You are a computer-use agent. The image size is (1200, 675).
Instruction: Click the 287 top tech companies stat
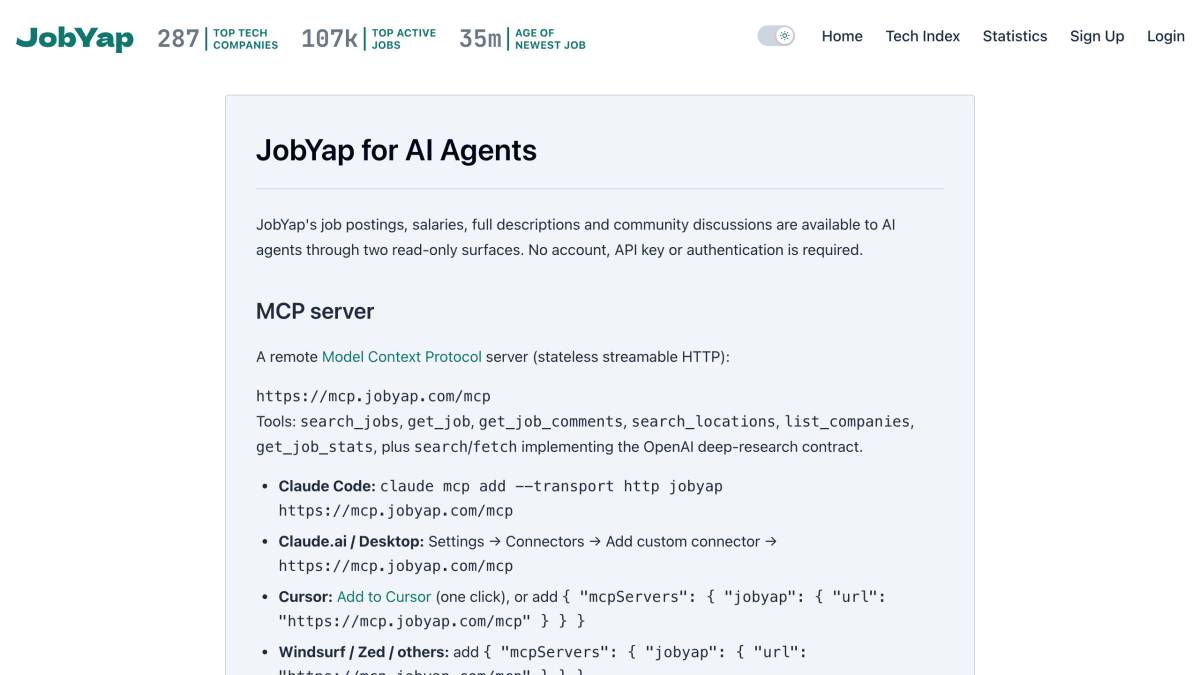[218, 39]
